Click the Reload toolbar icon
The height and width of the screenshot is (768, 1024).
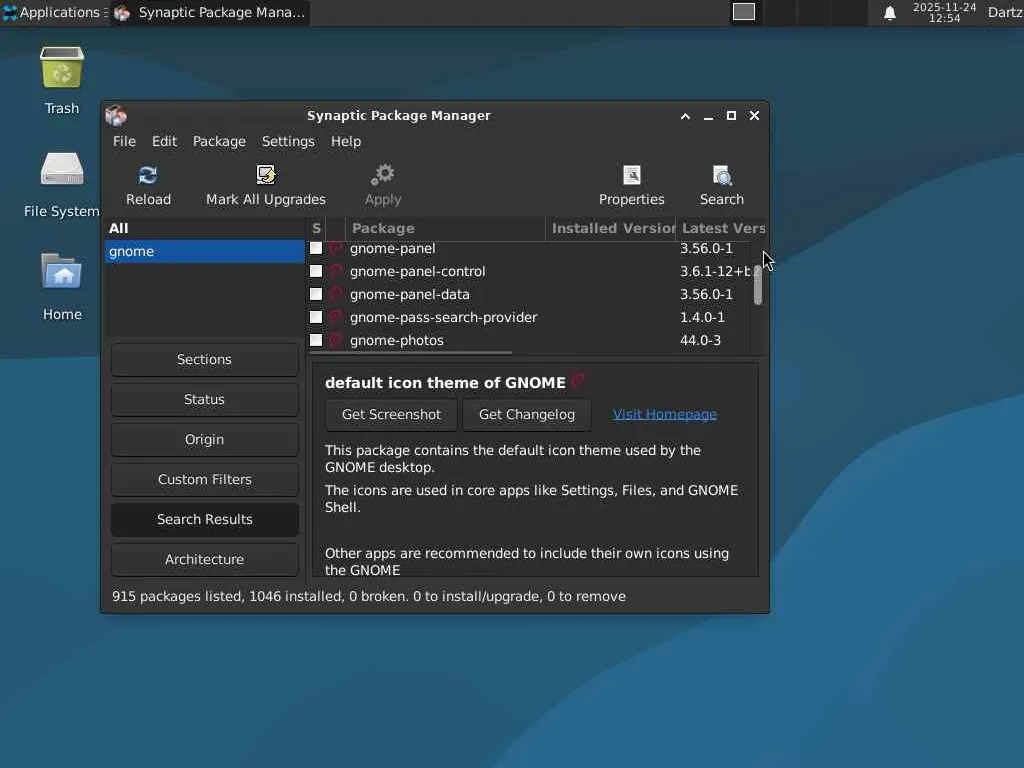tap(148, 175)
